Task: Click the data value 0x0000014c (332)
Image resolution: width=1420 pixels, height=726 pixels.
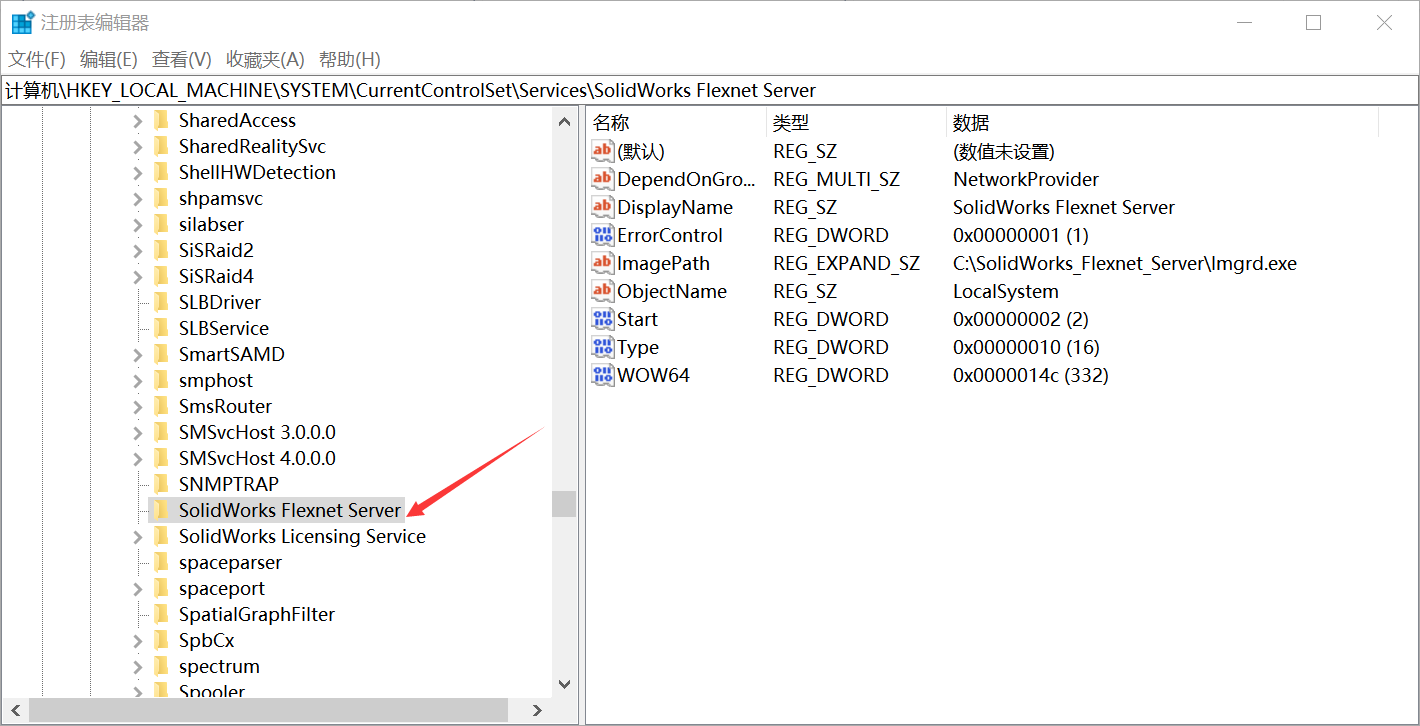Action: [1031, 375]
